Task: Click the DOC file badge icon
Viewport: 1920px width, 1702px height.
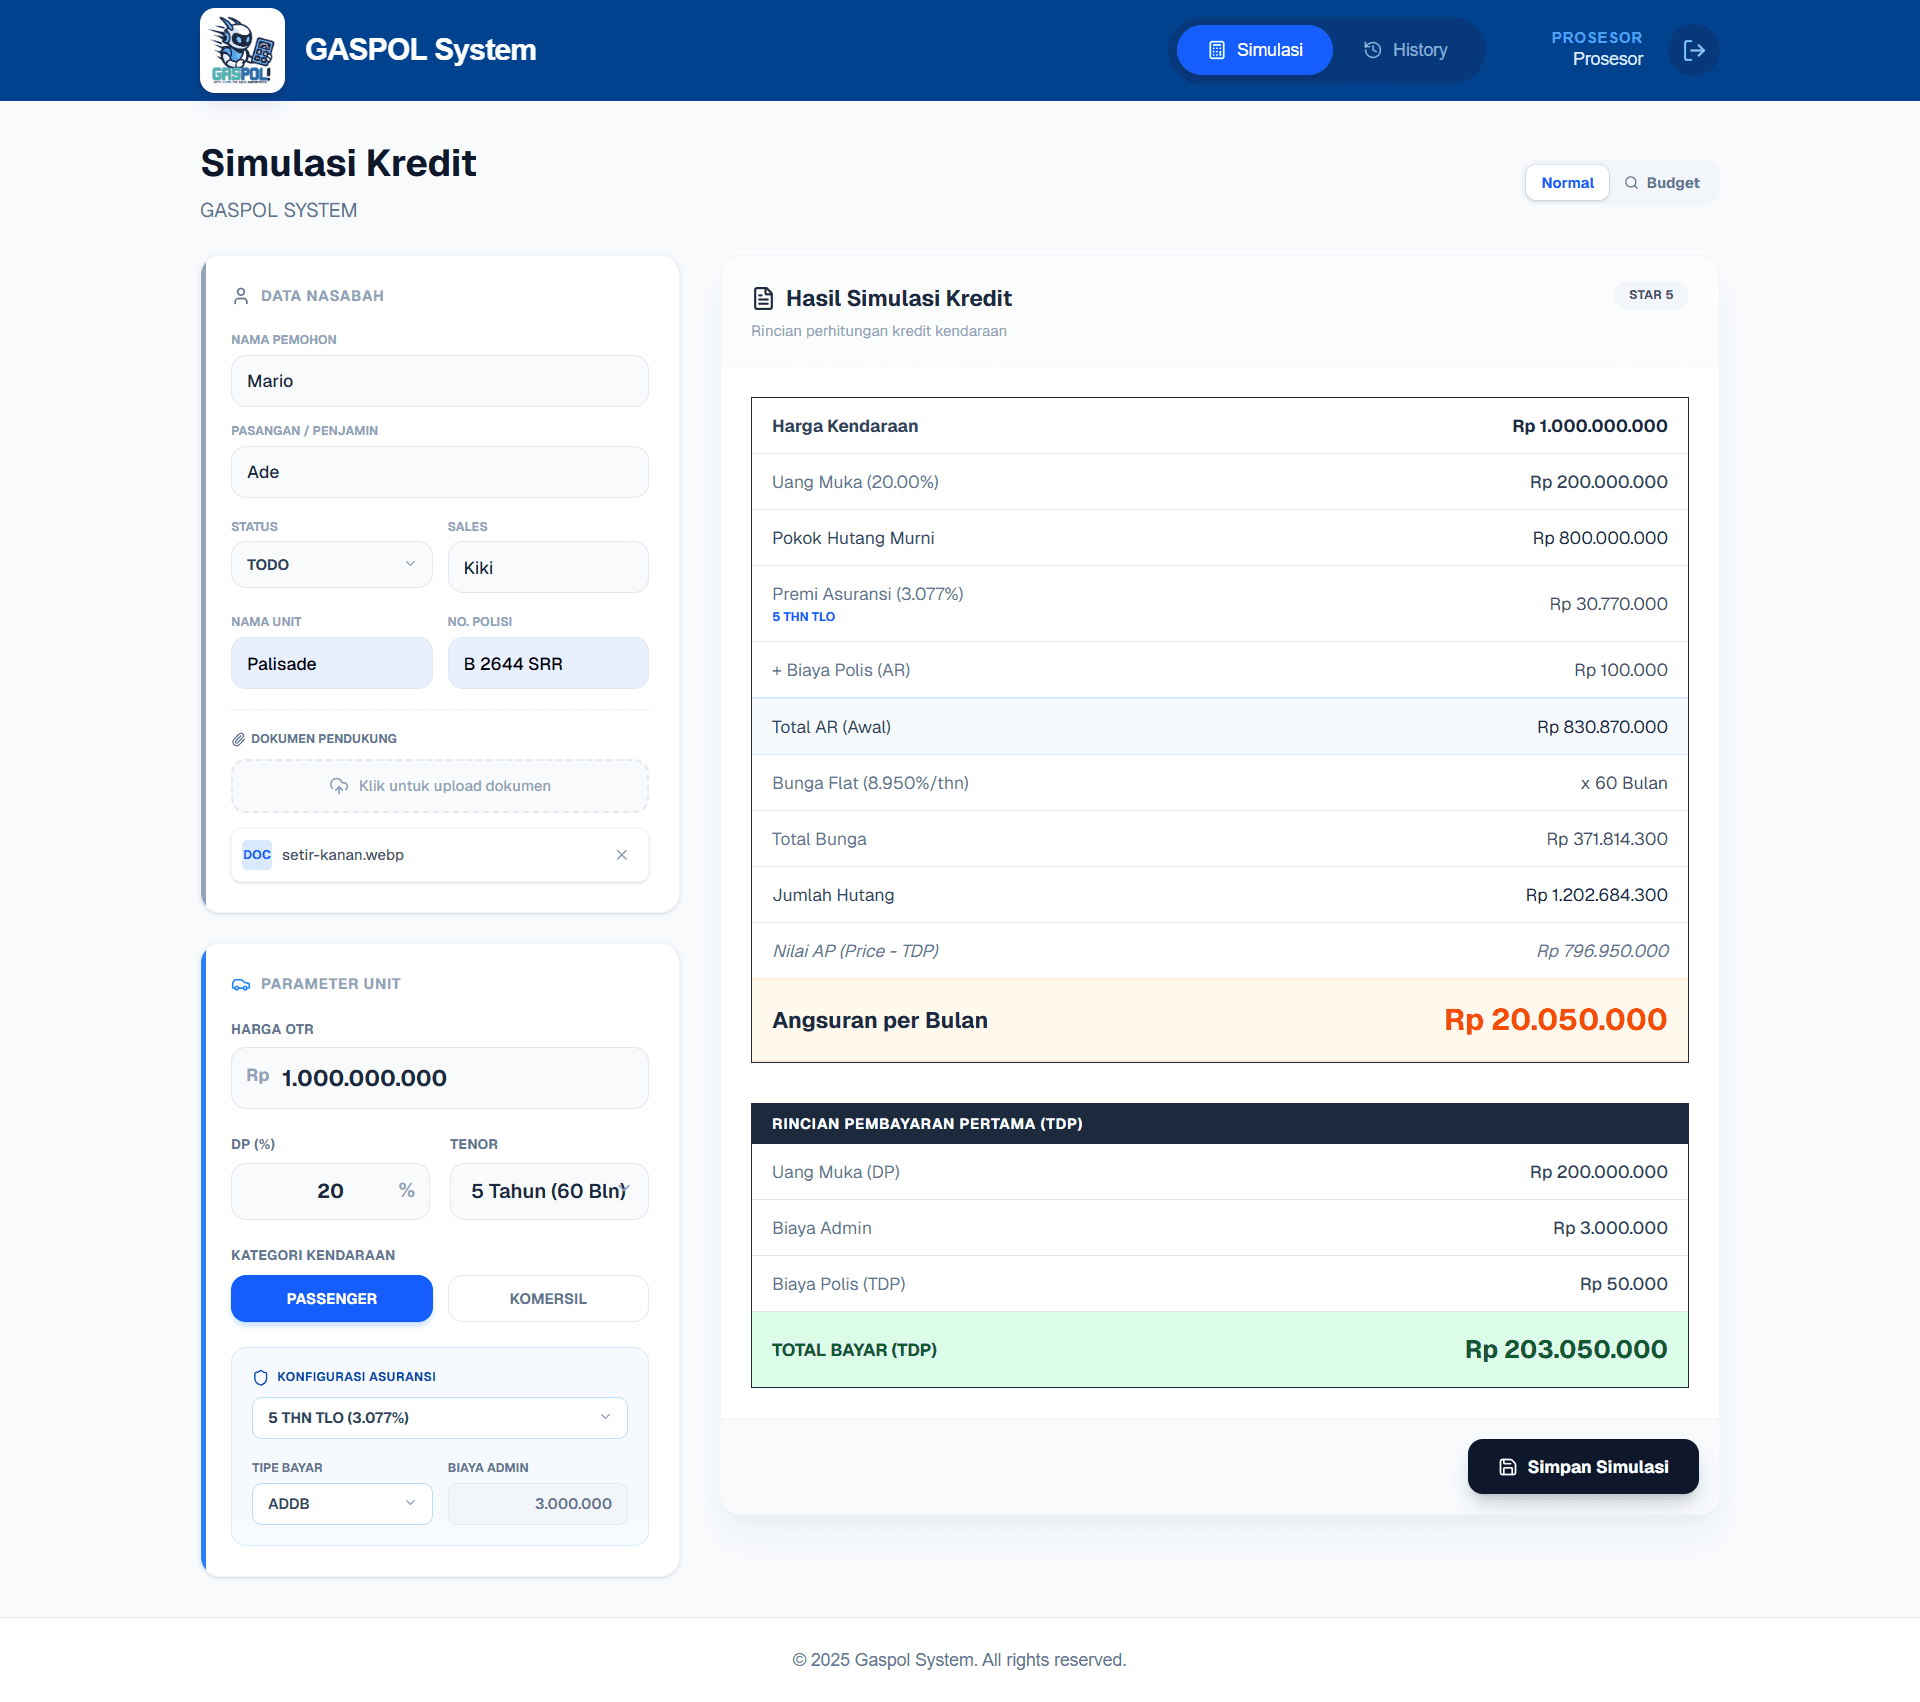Action: click(257, 855)
